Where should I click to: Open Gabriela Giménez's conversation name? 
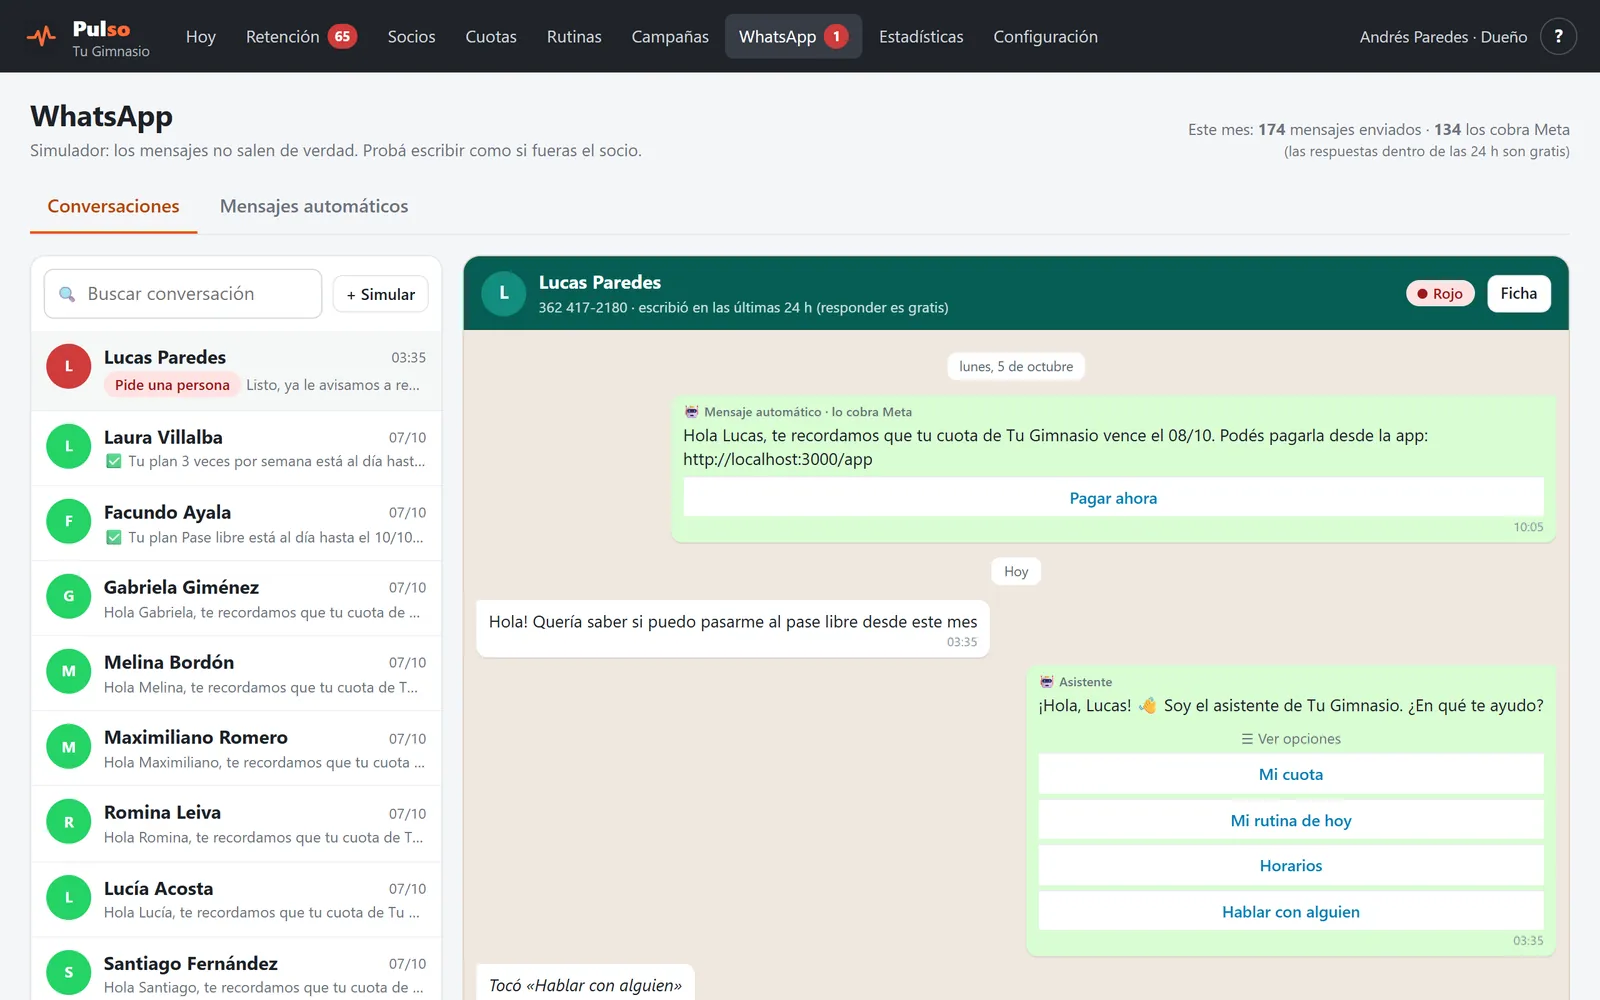click(181, 587)
